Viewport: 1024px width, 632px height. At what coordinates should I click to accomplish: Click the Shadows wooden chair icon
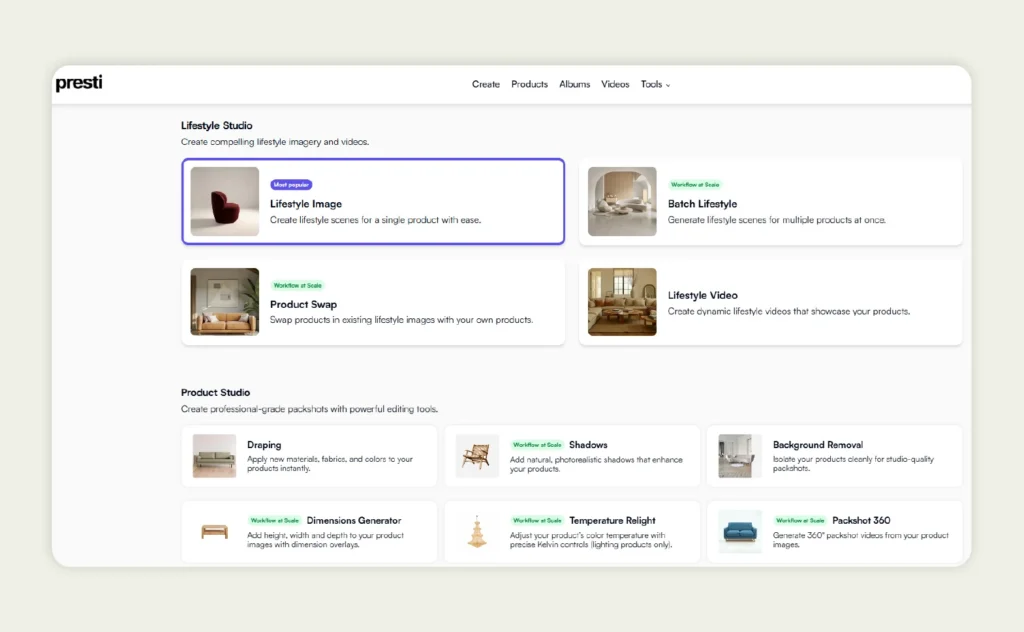[476, 456]
